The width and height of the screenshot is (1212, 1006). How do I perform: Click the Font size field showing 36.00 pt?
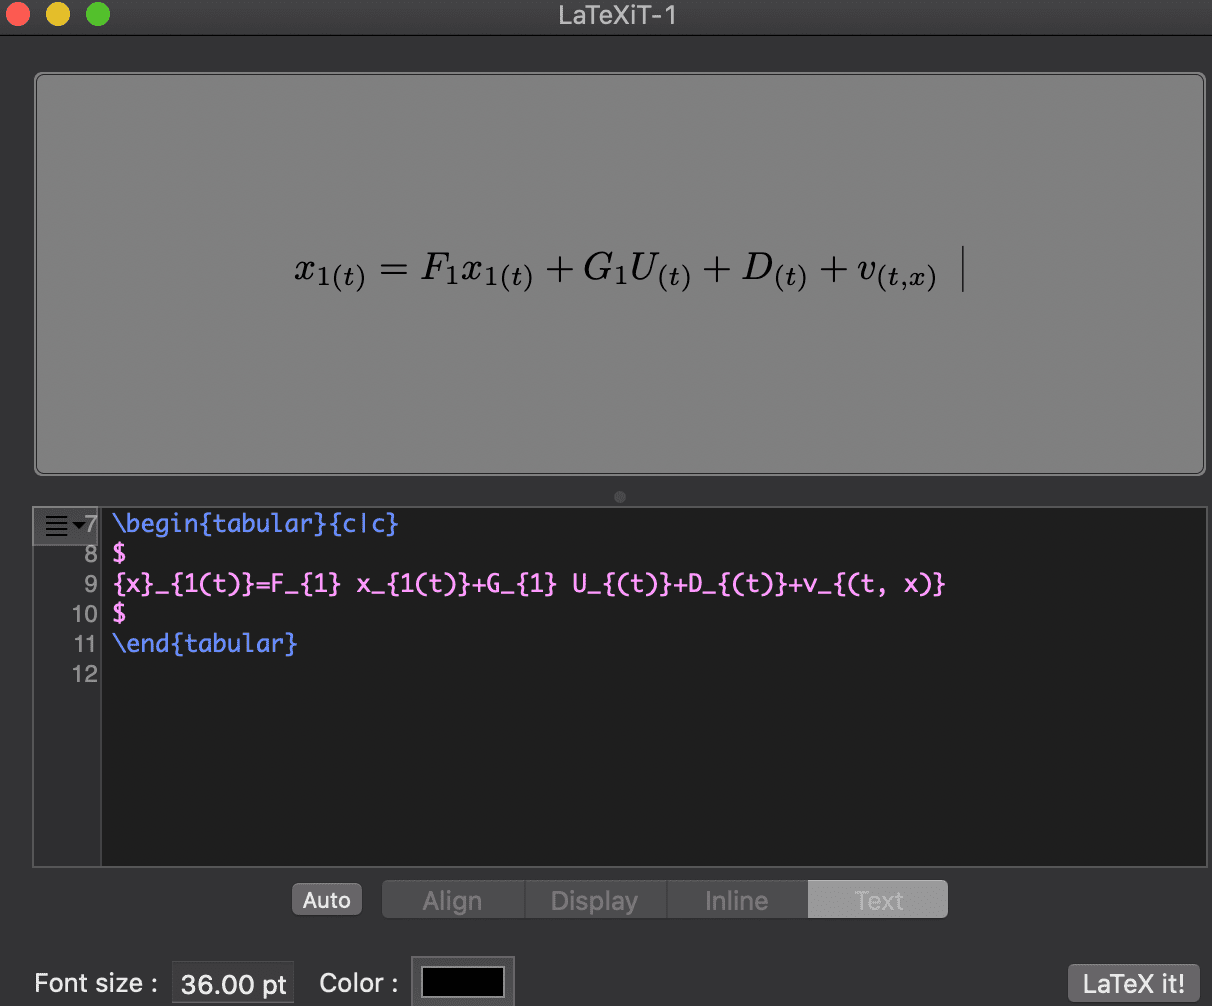click(233, 983)
